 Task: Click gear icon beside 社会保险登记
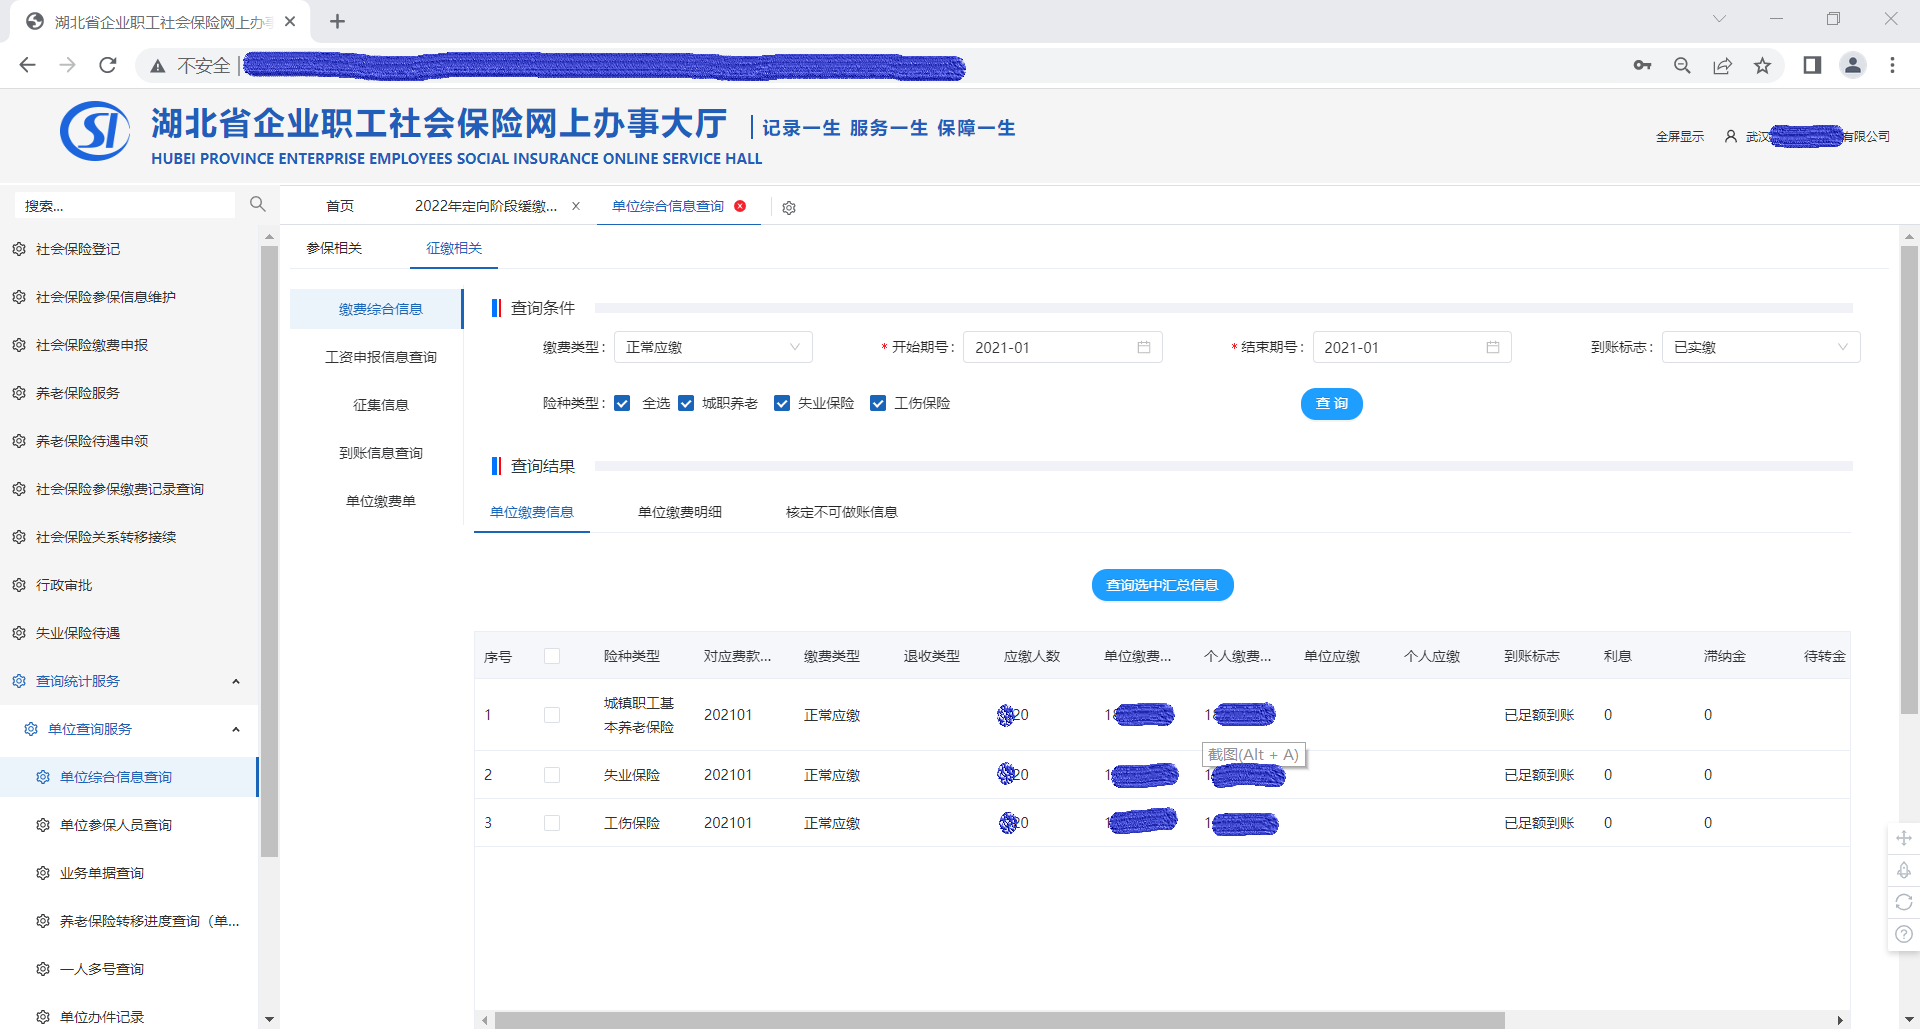(19, 249)
